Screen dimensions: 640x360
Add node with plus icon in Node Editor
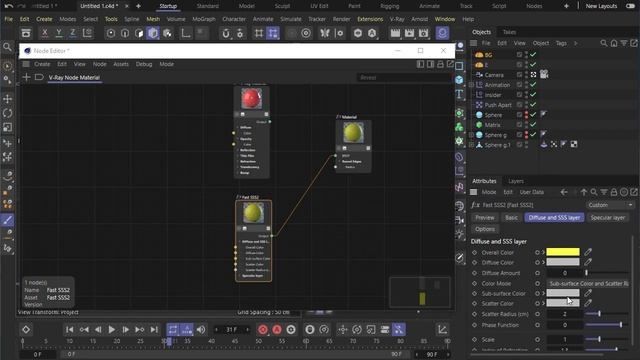tap(26, 77)
